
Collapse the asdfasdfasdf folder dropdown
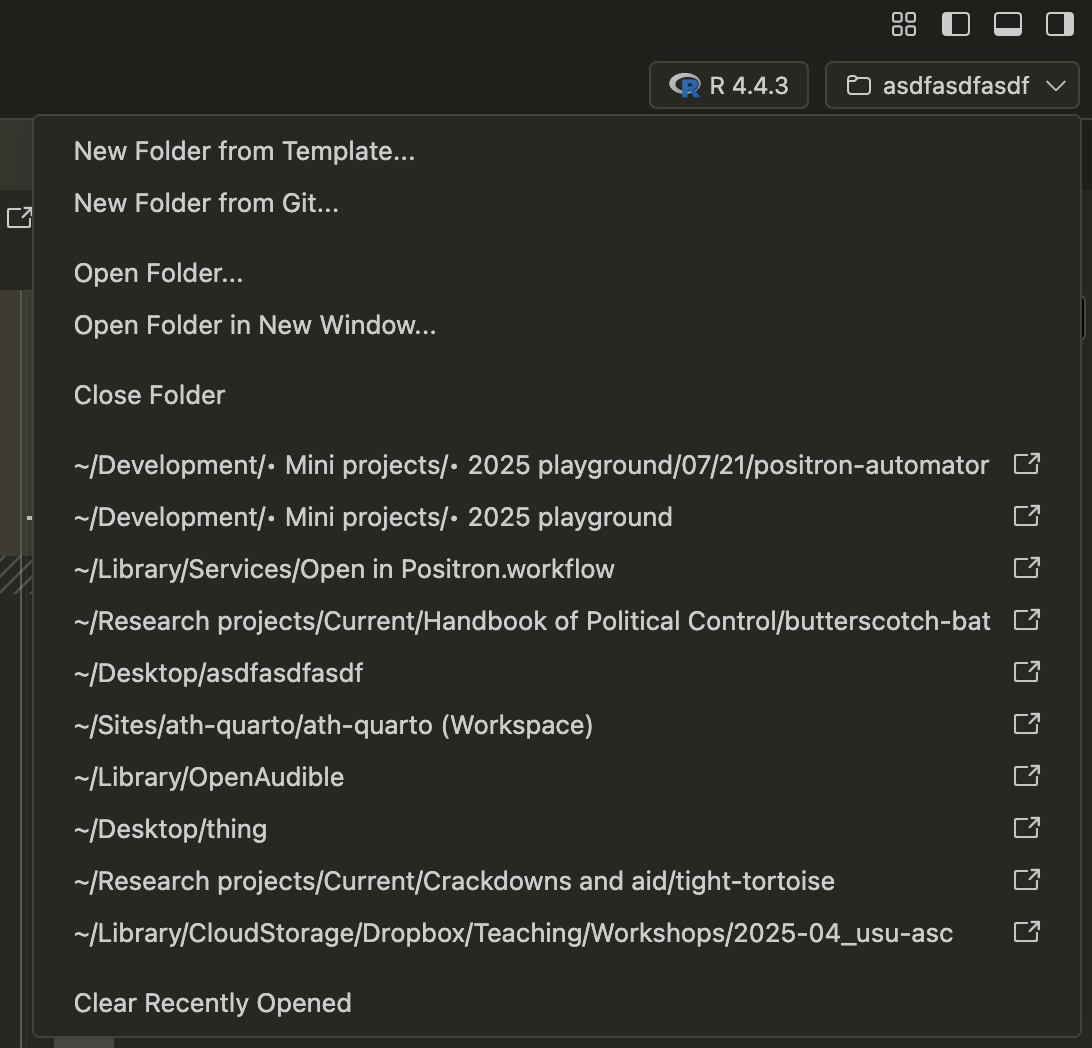pyautogui.click(x=952, y=85)
